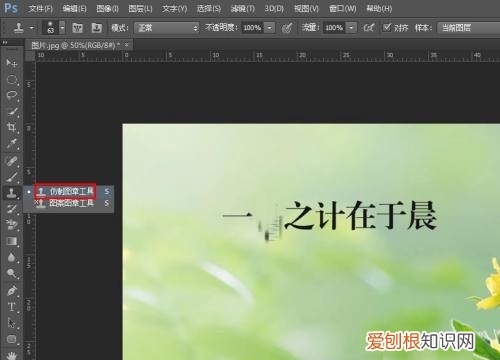The width and height of the screenshot is (500, 360).
Task: Click the Photoshop Ps logo
Action: 11,8
